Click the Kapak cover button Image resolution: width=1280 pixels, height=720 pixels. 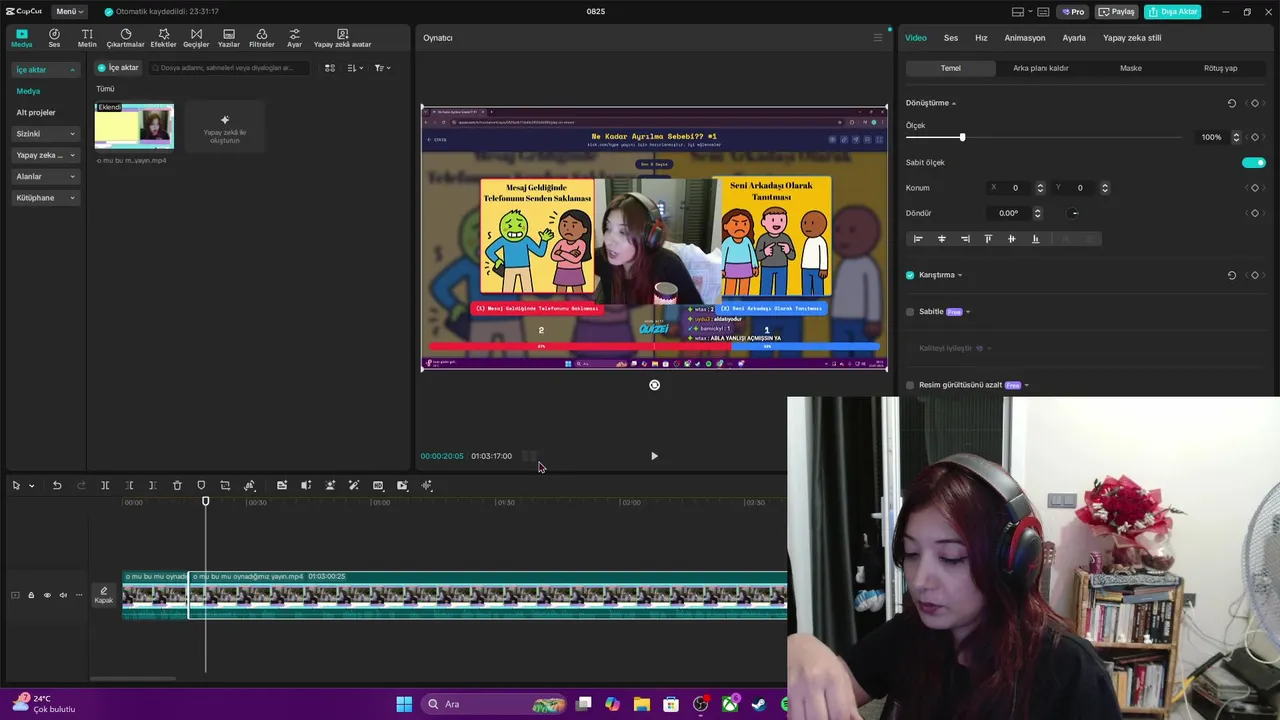pos(103,595)
